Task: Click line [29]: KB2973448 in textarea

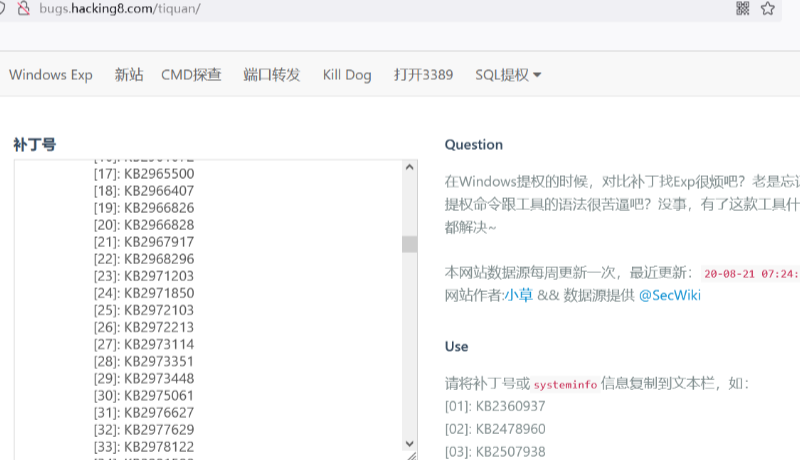Action: click(x=144, y=378)
